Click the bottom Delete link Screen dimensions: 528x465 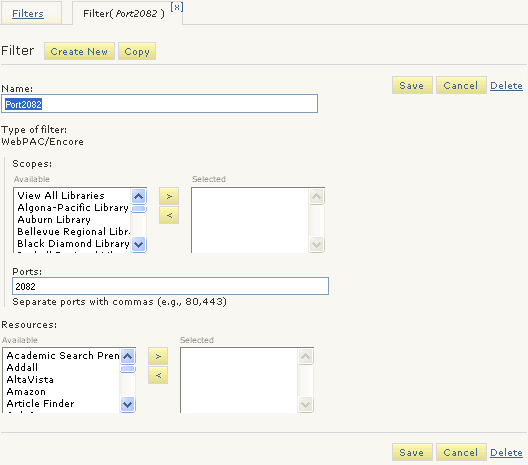[x=506, y=453]
